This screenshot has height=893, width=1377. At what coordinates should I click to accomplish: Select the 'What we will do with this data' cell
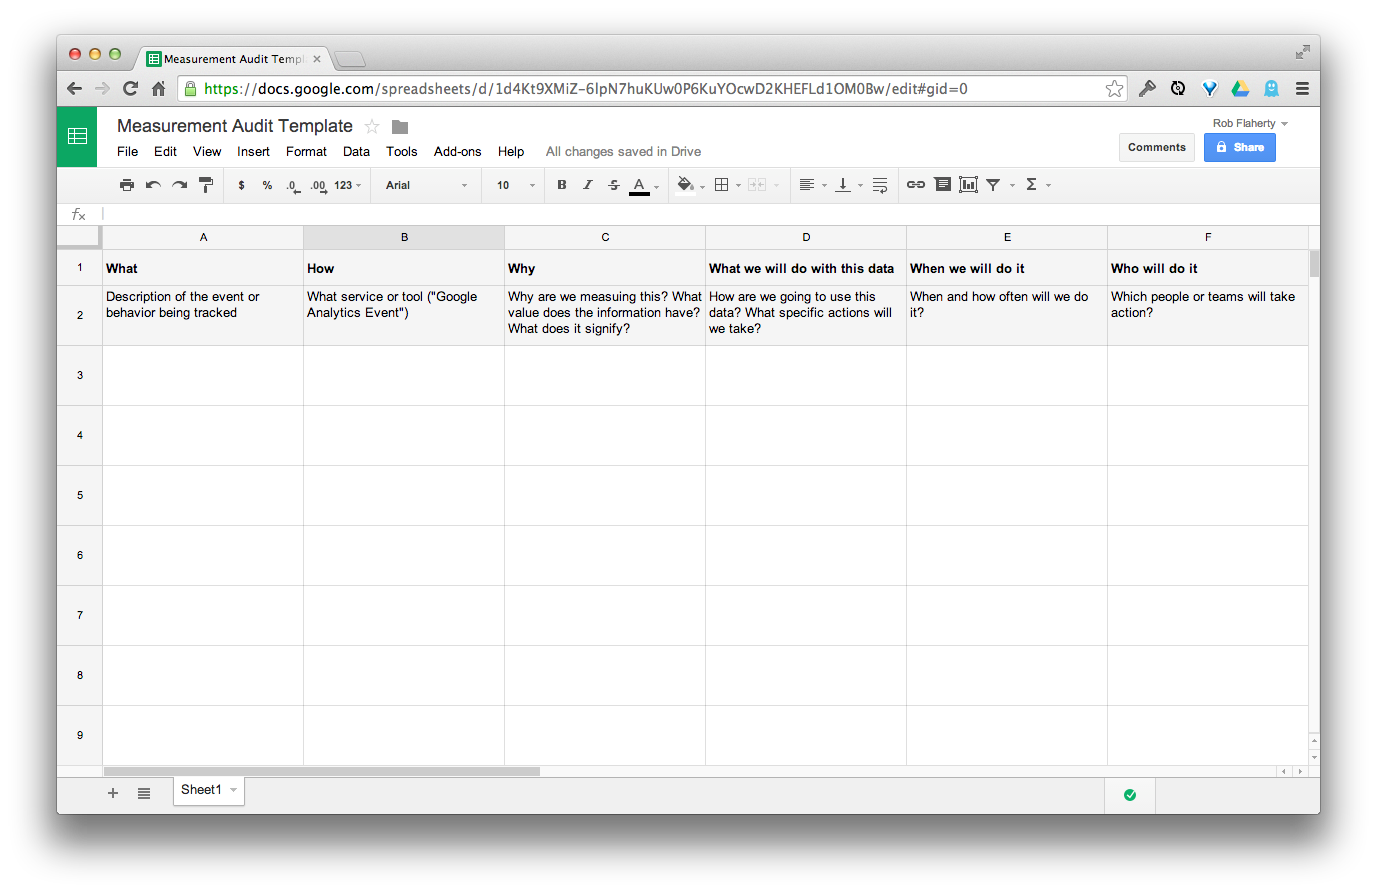point(806,268)
